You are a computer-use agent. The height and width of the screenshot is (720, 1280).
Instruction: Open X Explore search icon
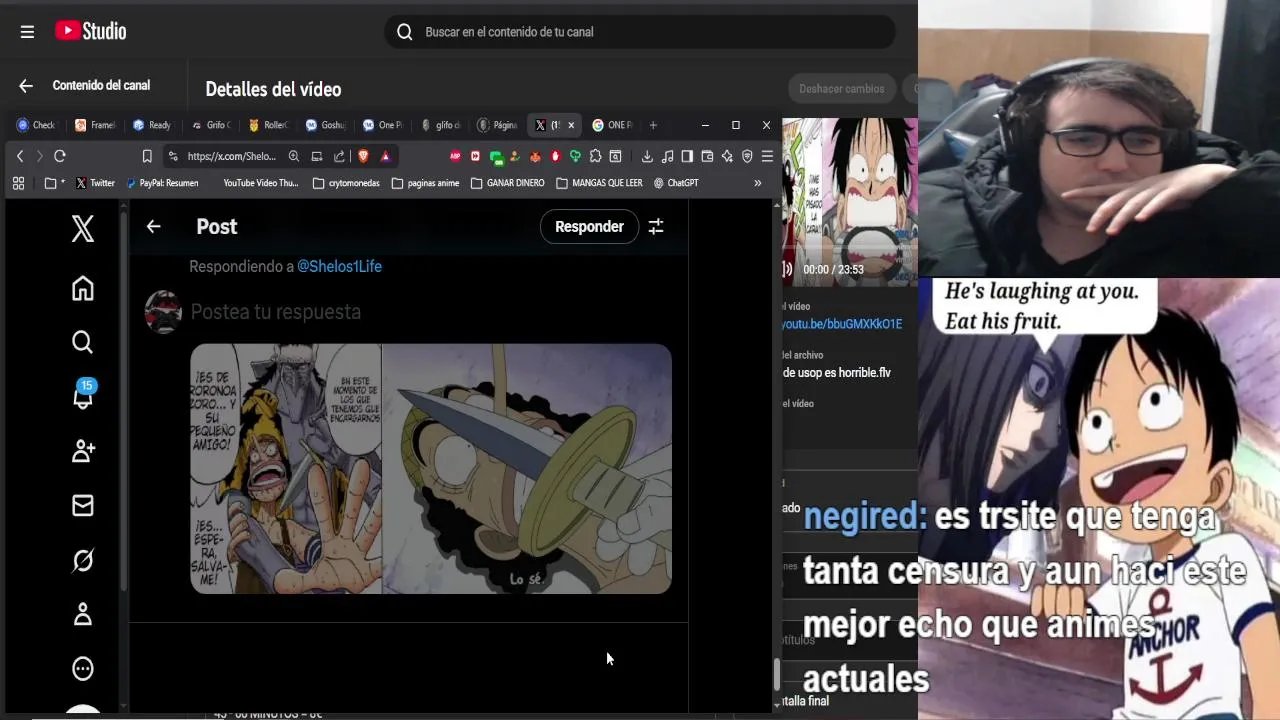pos(83,342)
